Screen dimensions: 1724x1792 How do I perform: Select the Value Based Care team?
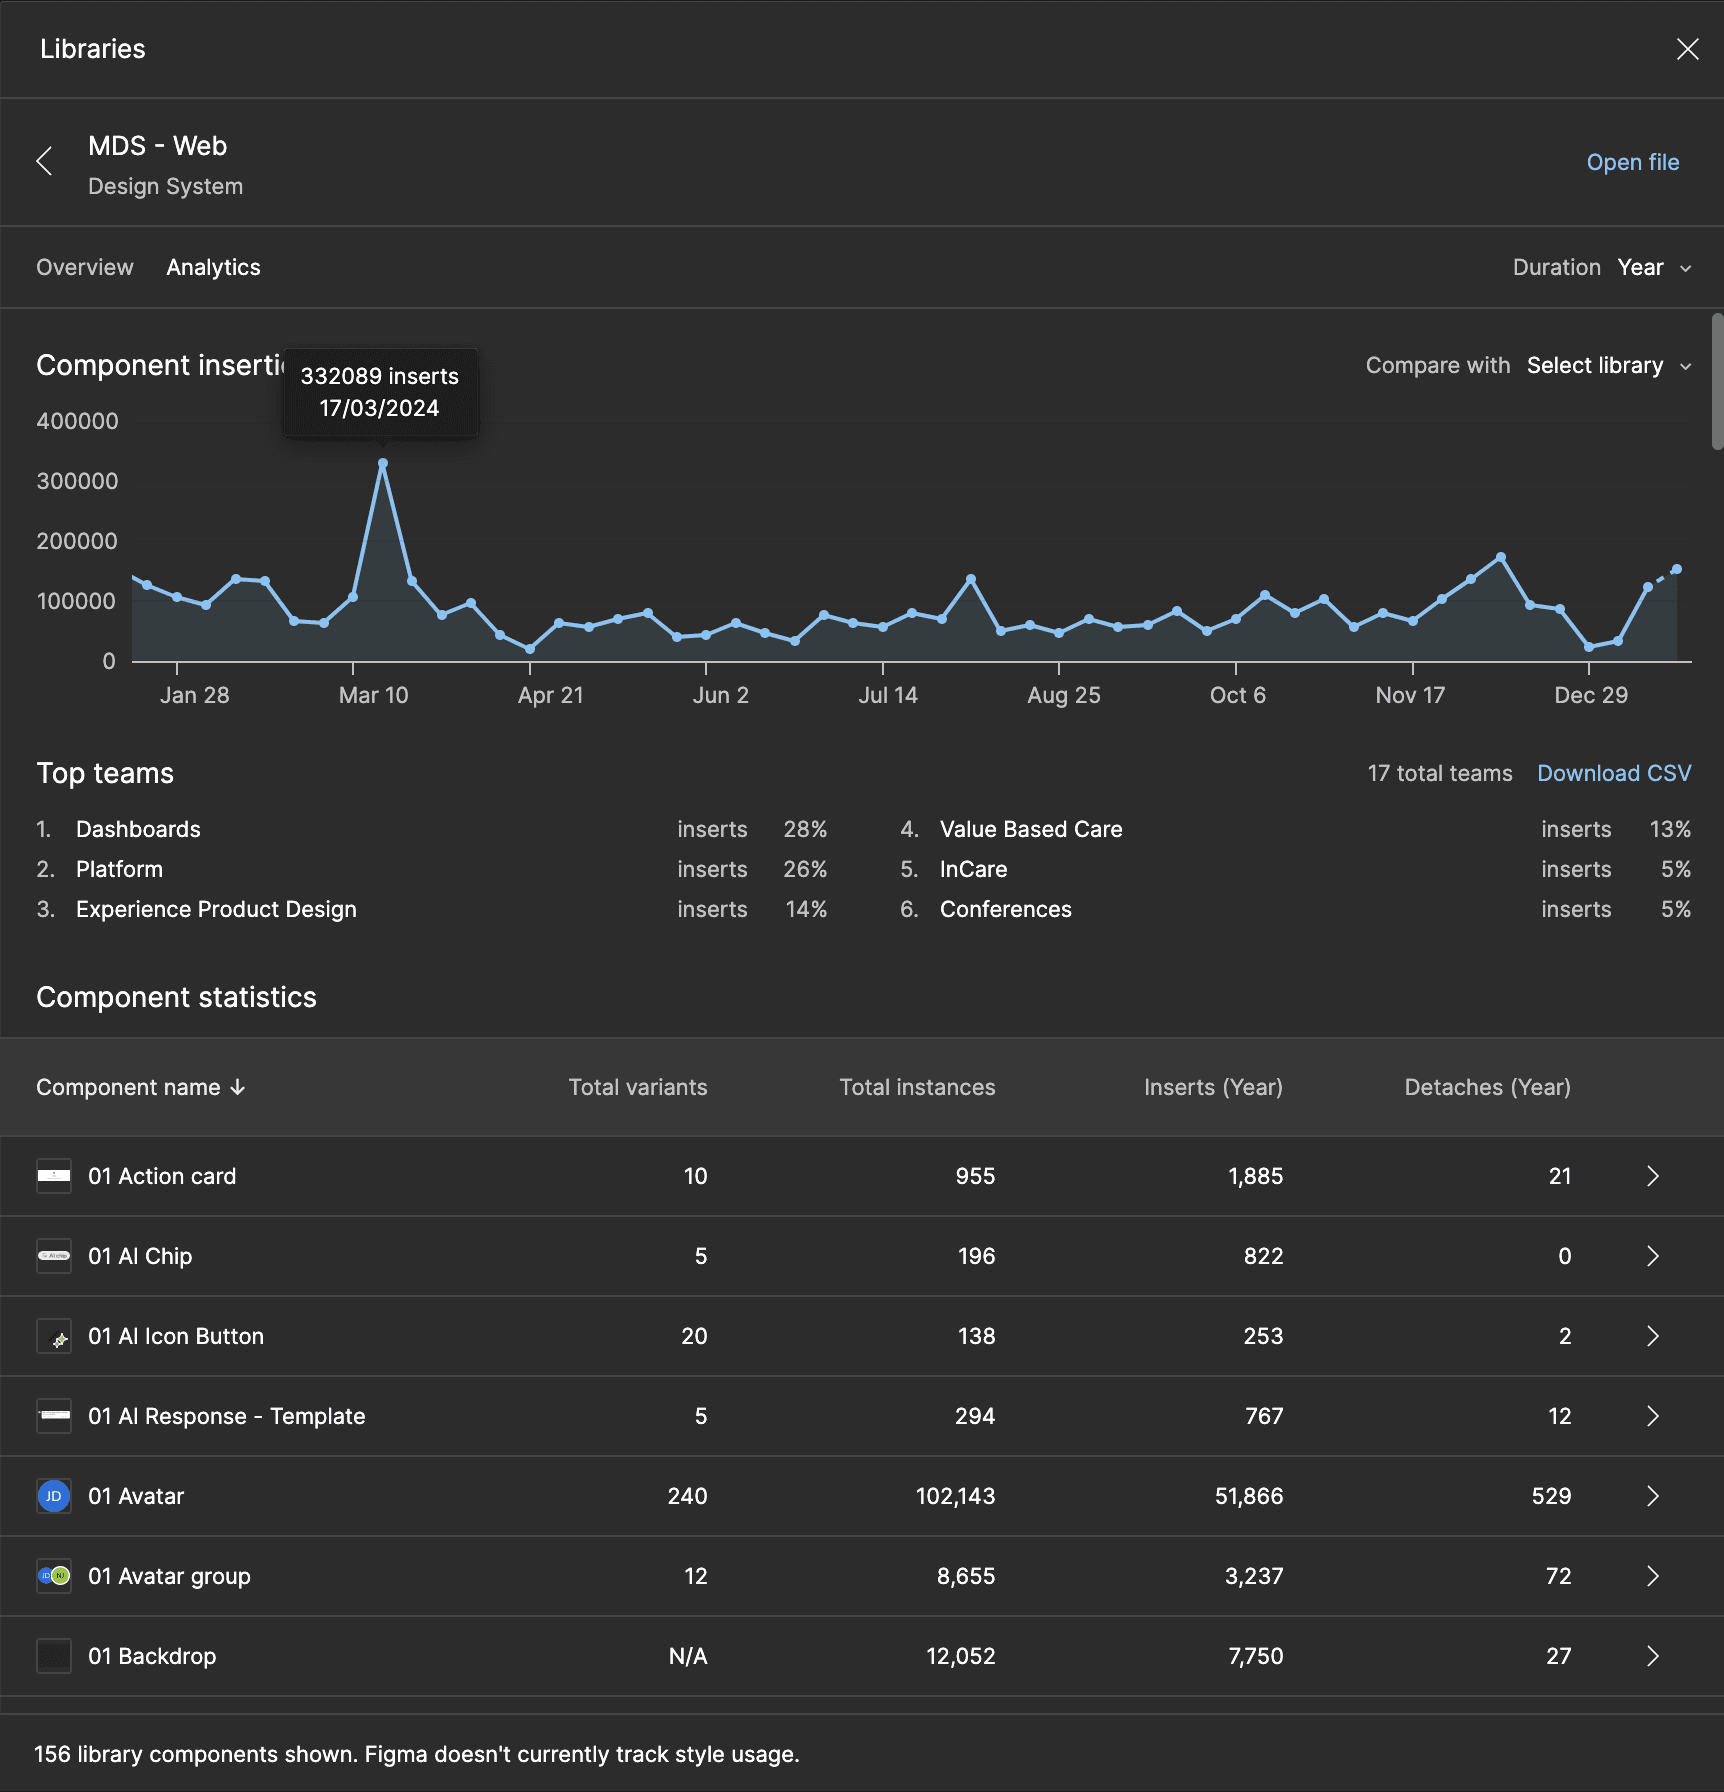coord(1031,829)
